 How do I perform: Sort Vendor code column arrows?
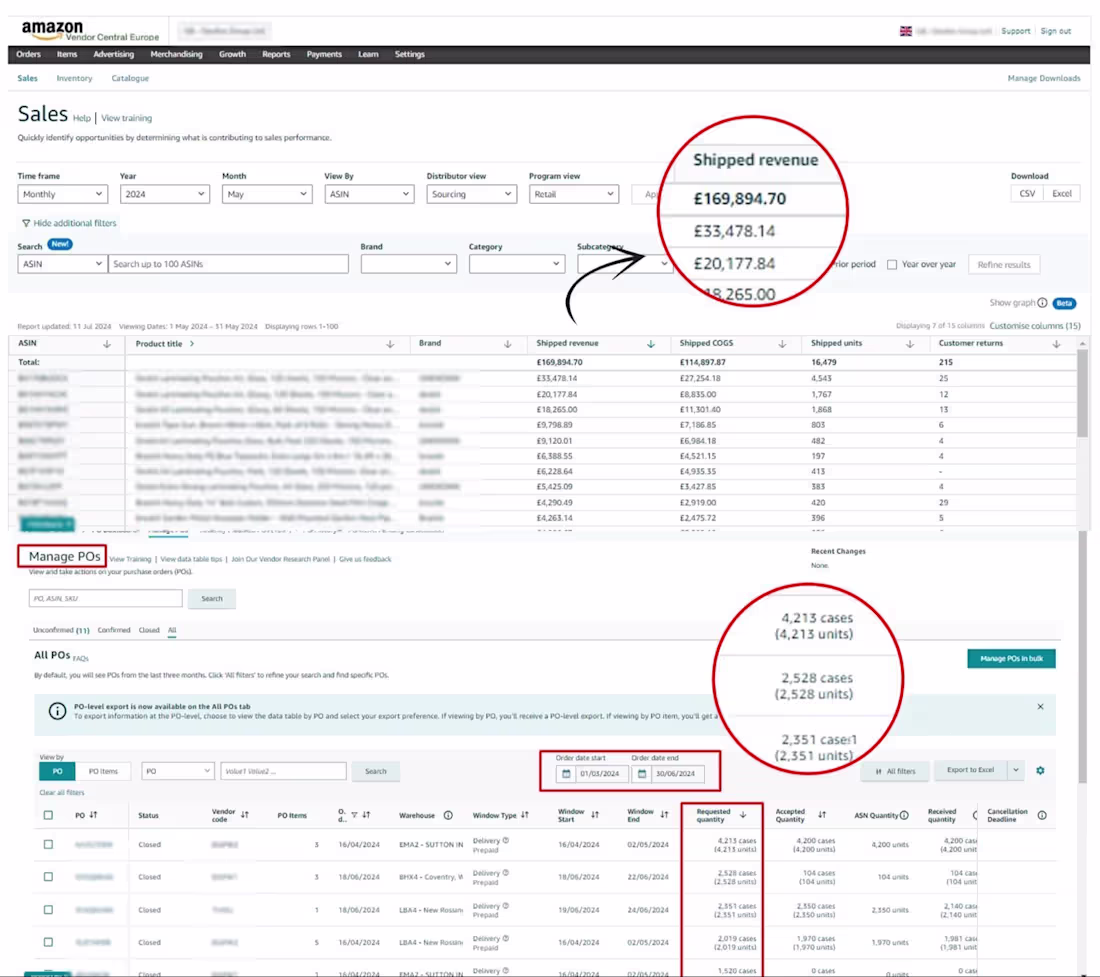(244, 815)
